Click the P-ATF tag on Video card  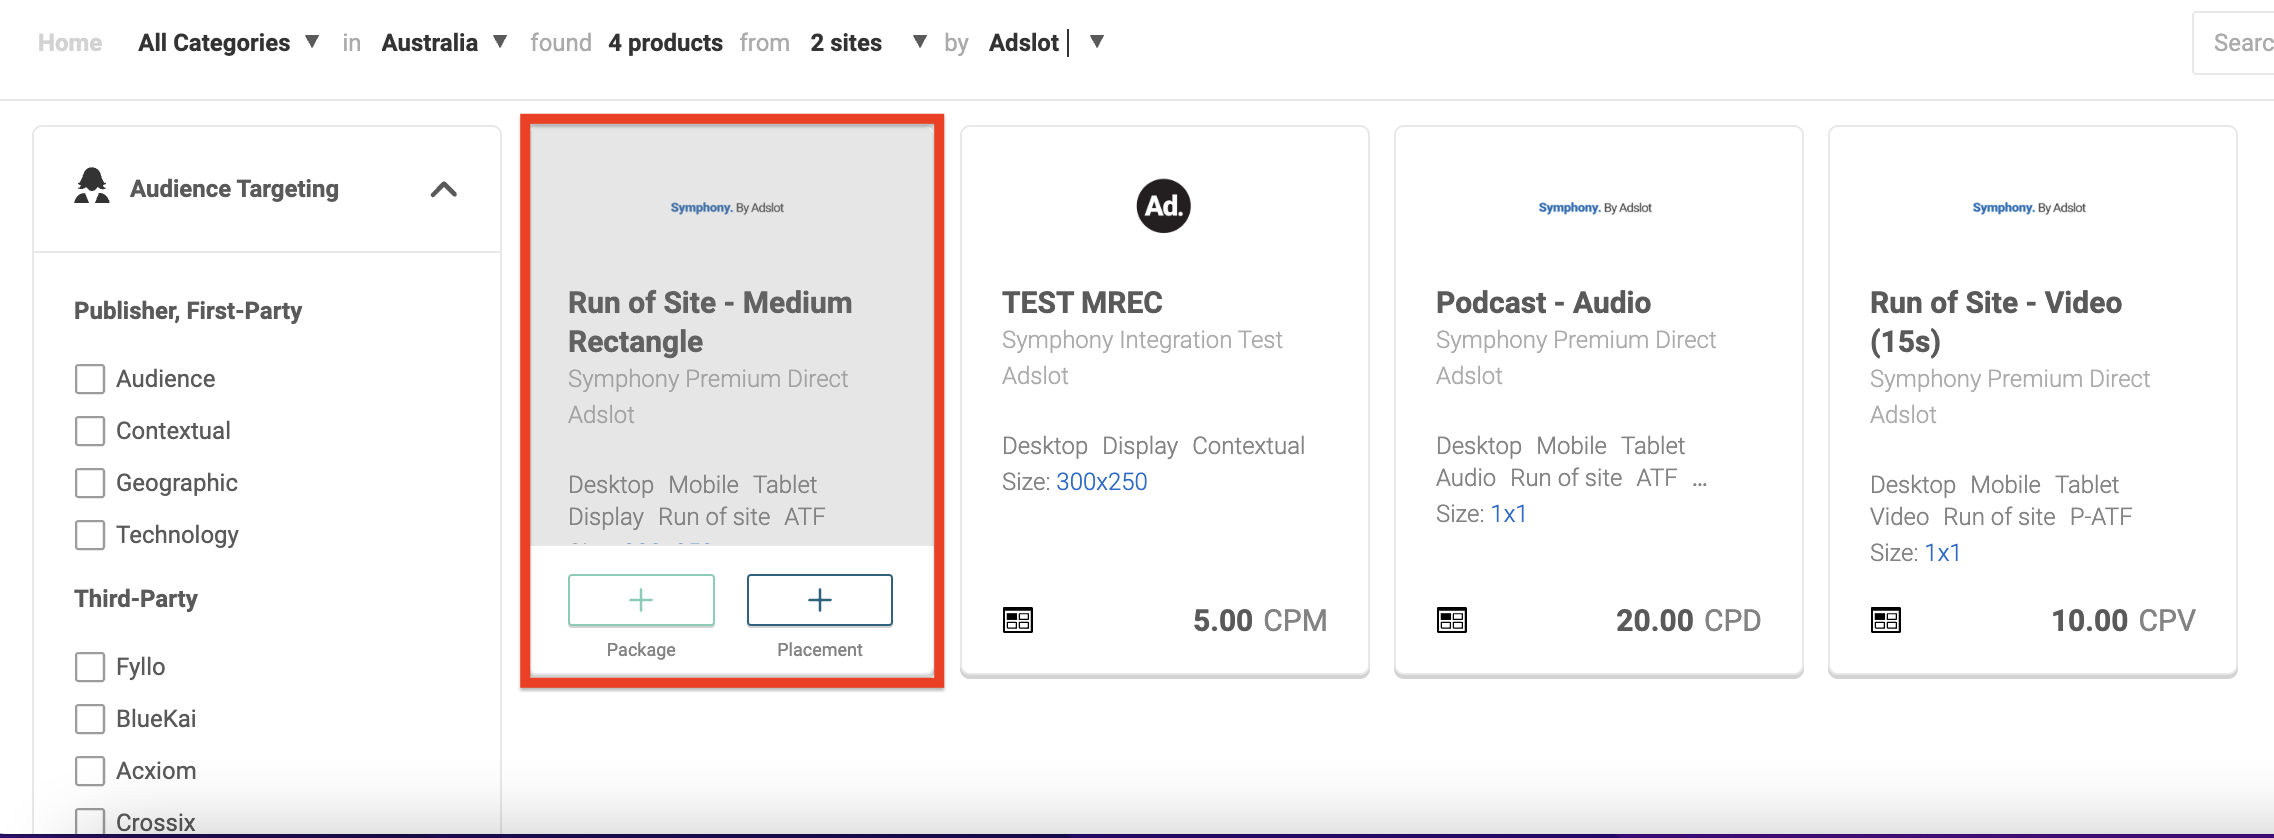2101,517
